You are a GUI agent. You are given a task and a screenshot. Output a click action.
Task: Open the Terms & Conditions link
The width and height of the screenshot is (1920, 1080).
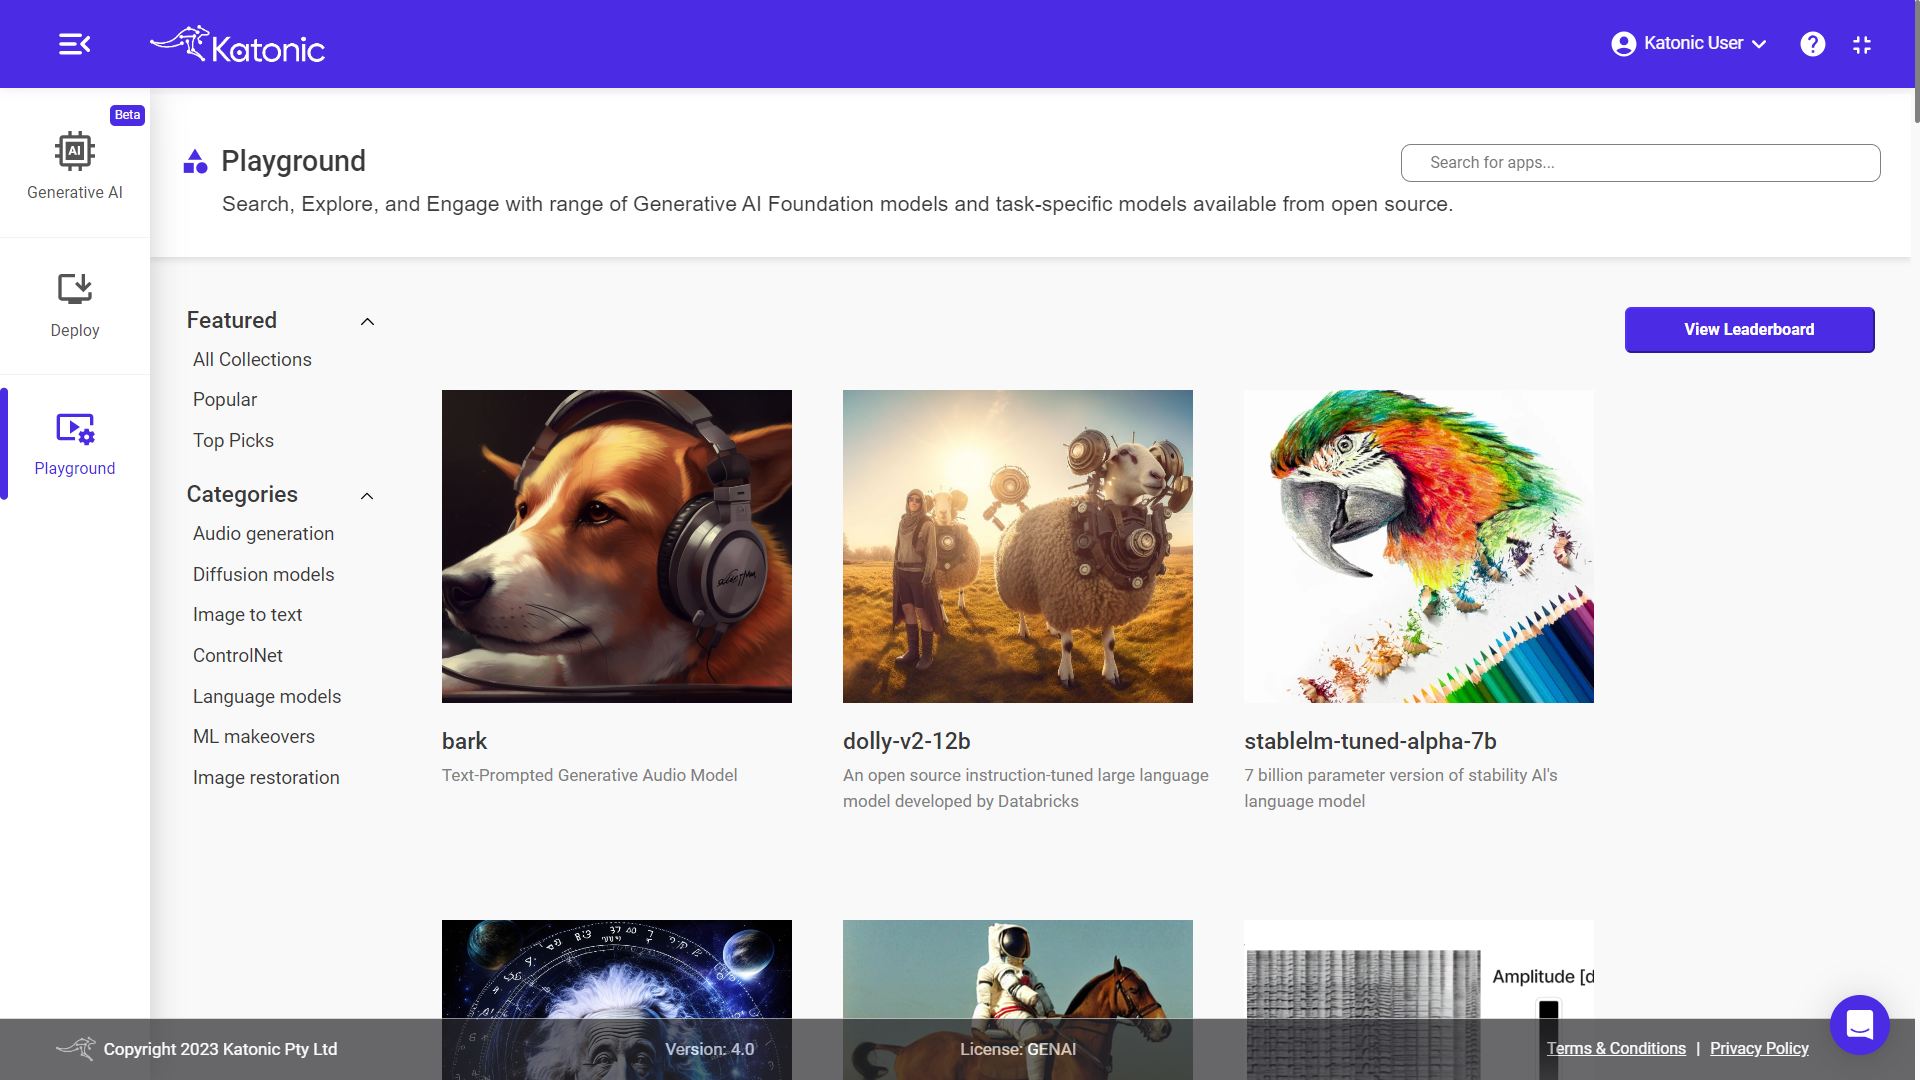click(x=1616, y=1049)
